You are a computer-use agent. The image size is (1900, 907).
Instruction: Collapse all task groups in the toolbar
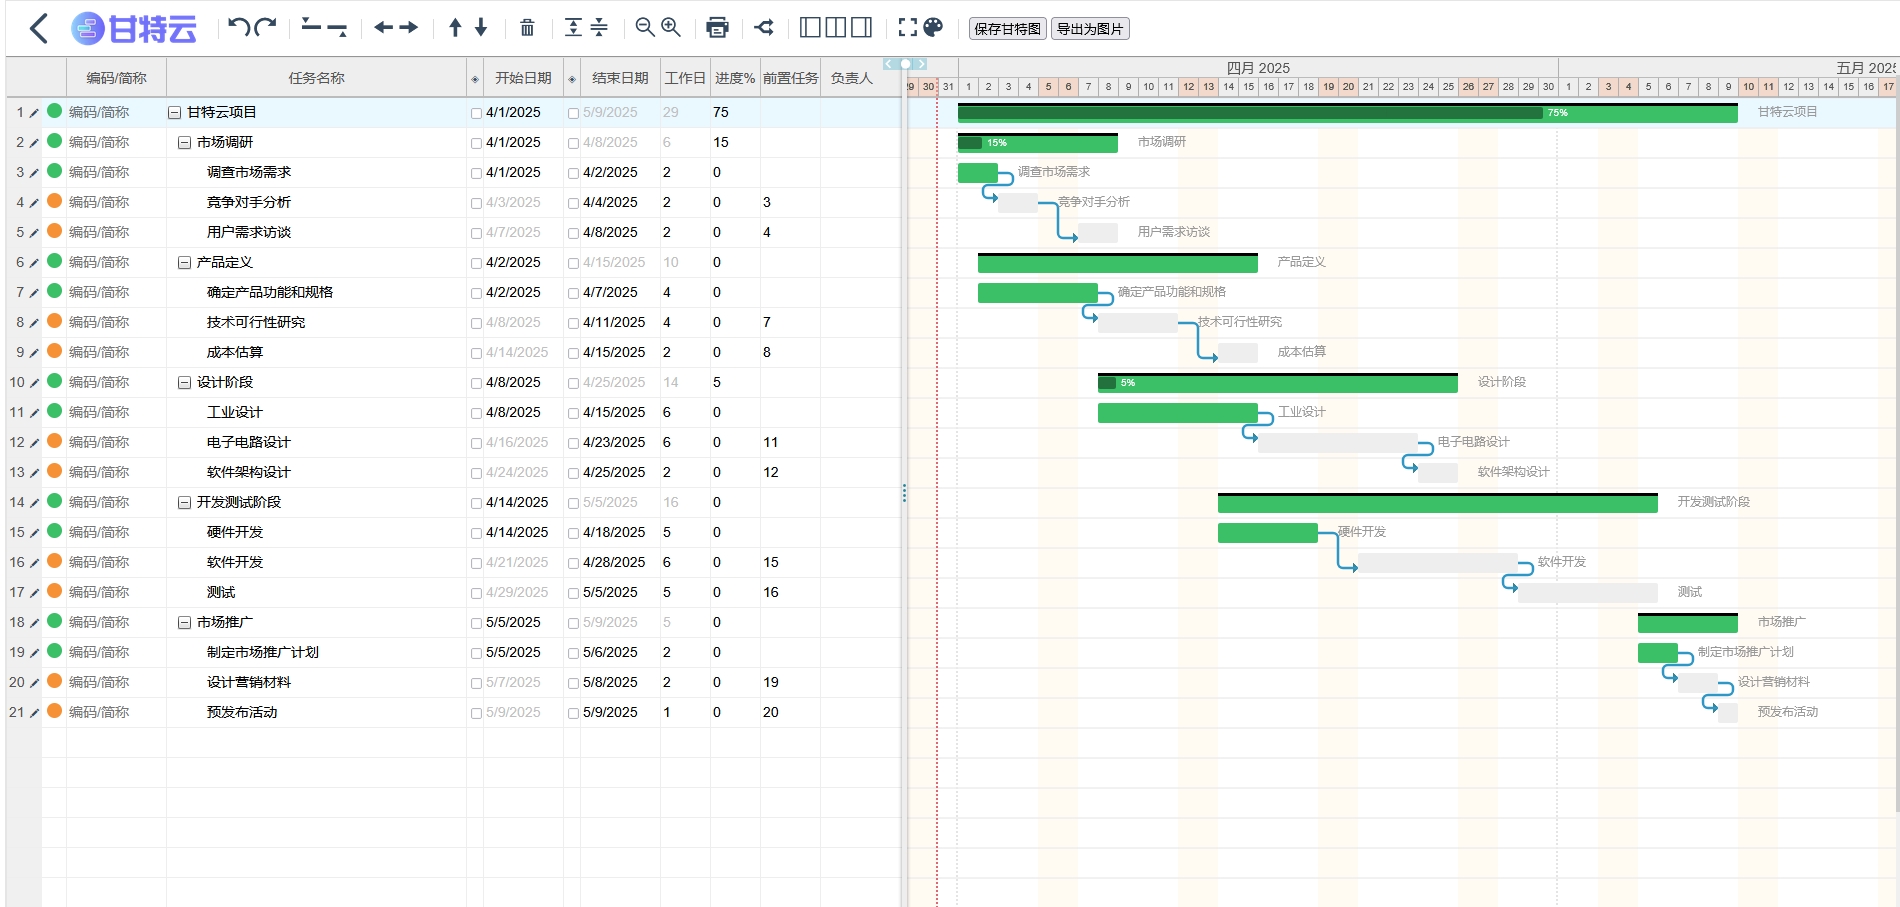pos(599,28)
